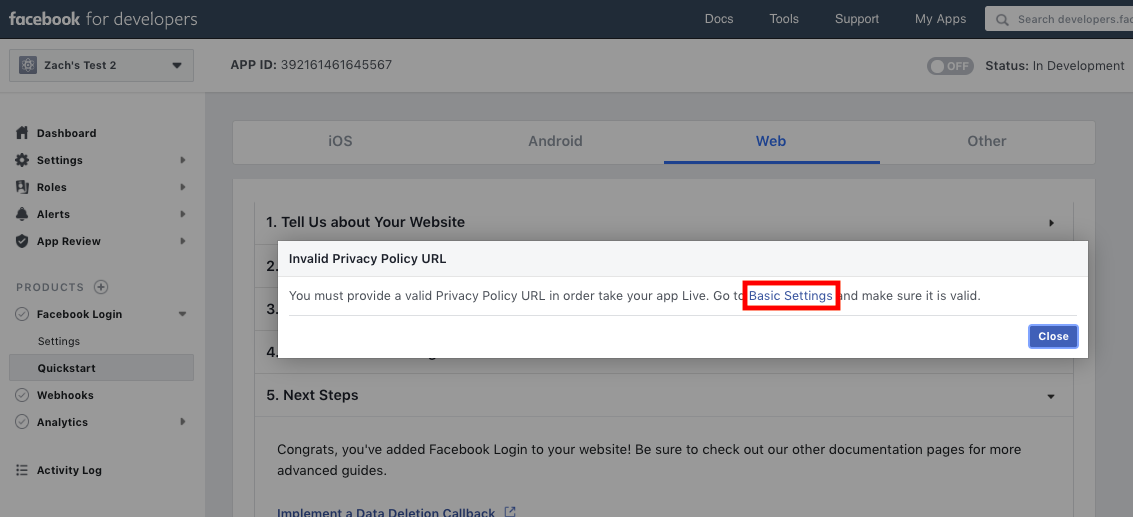Image resolution: width=1133 pixels, height=517 pixels.
Task: Switch to the Android platform tab
Action: [x=555, y=142]
